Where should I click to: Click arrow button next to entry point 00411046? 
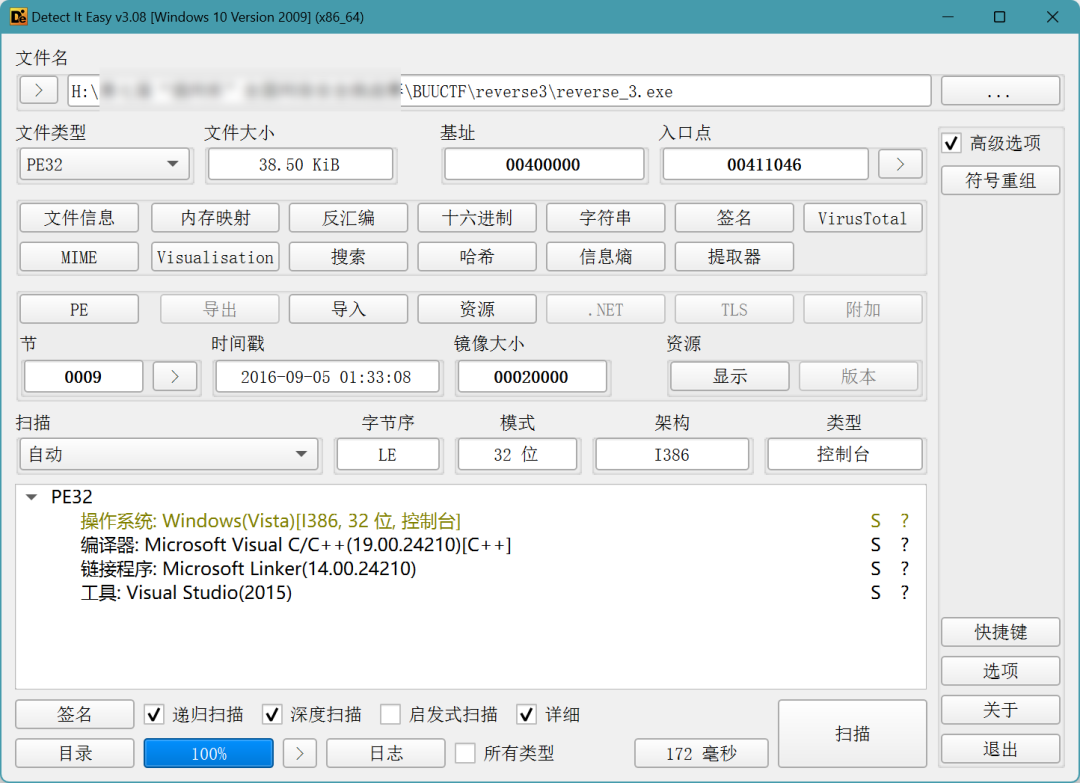click(x=900, y=164)
